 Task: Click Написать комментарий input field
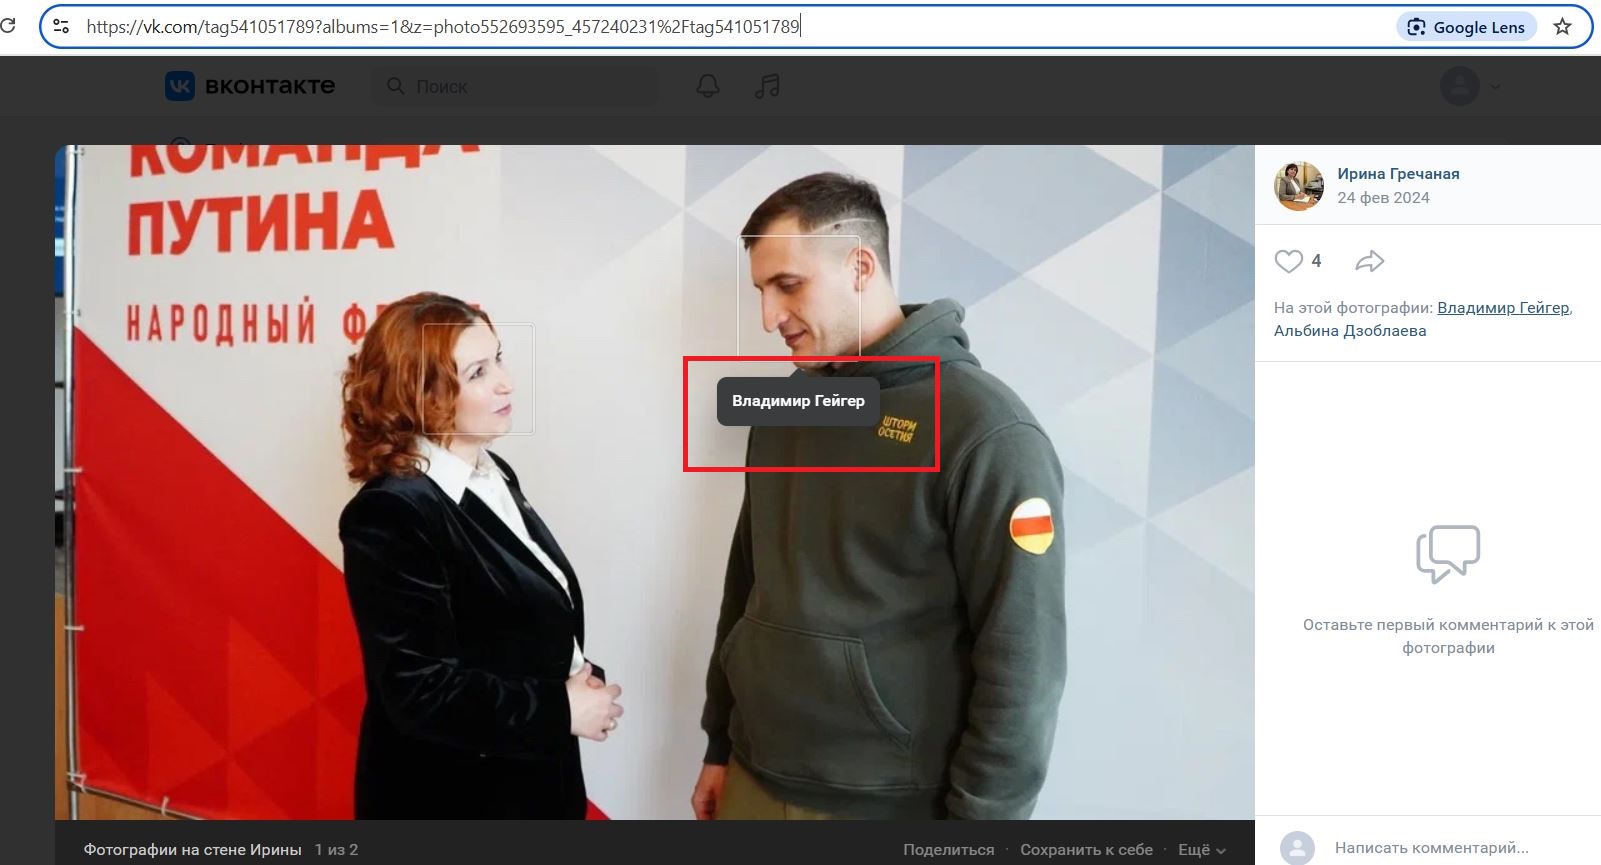(1431, 848)
